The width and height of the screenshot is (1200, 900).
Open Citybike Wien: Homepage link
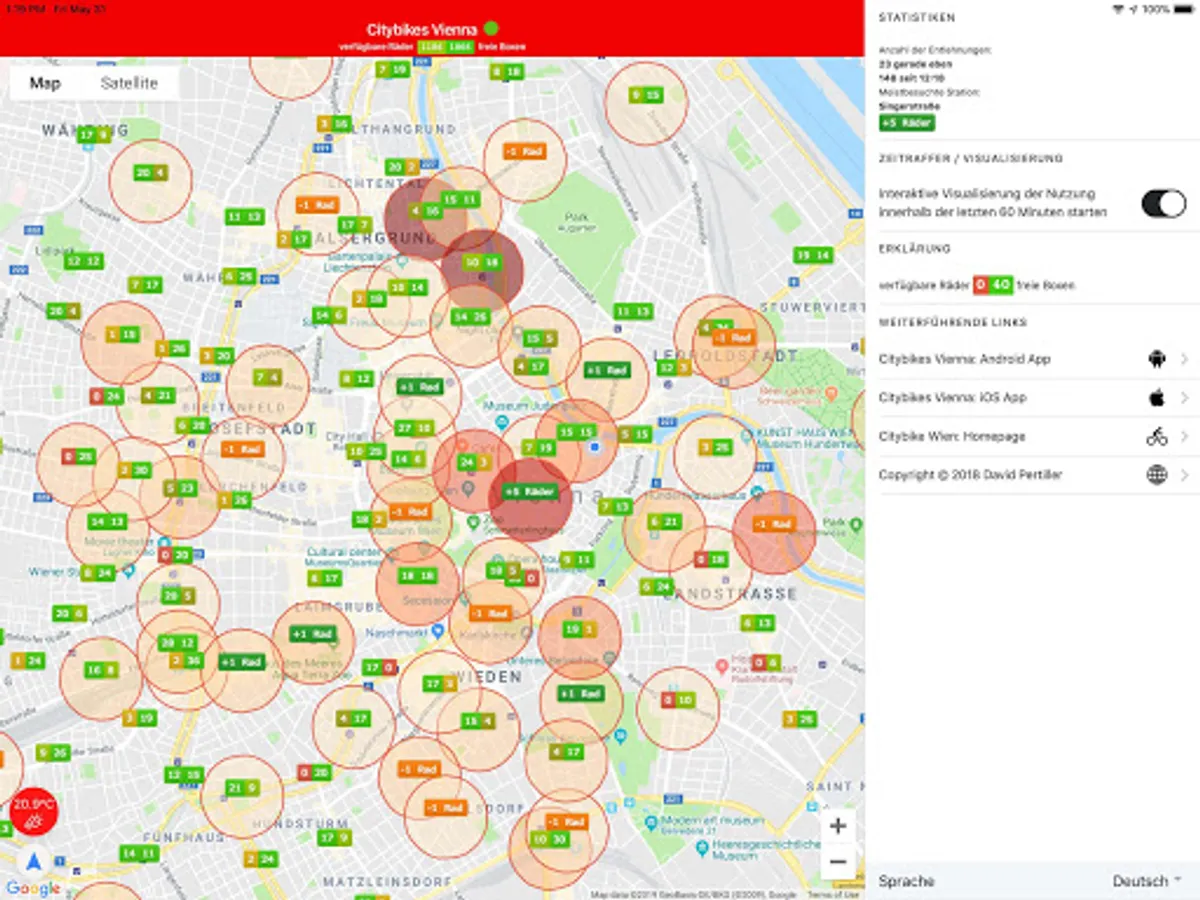point(1033,436)
